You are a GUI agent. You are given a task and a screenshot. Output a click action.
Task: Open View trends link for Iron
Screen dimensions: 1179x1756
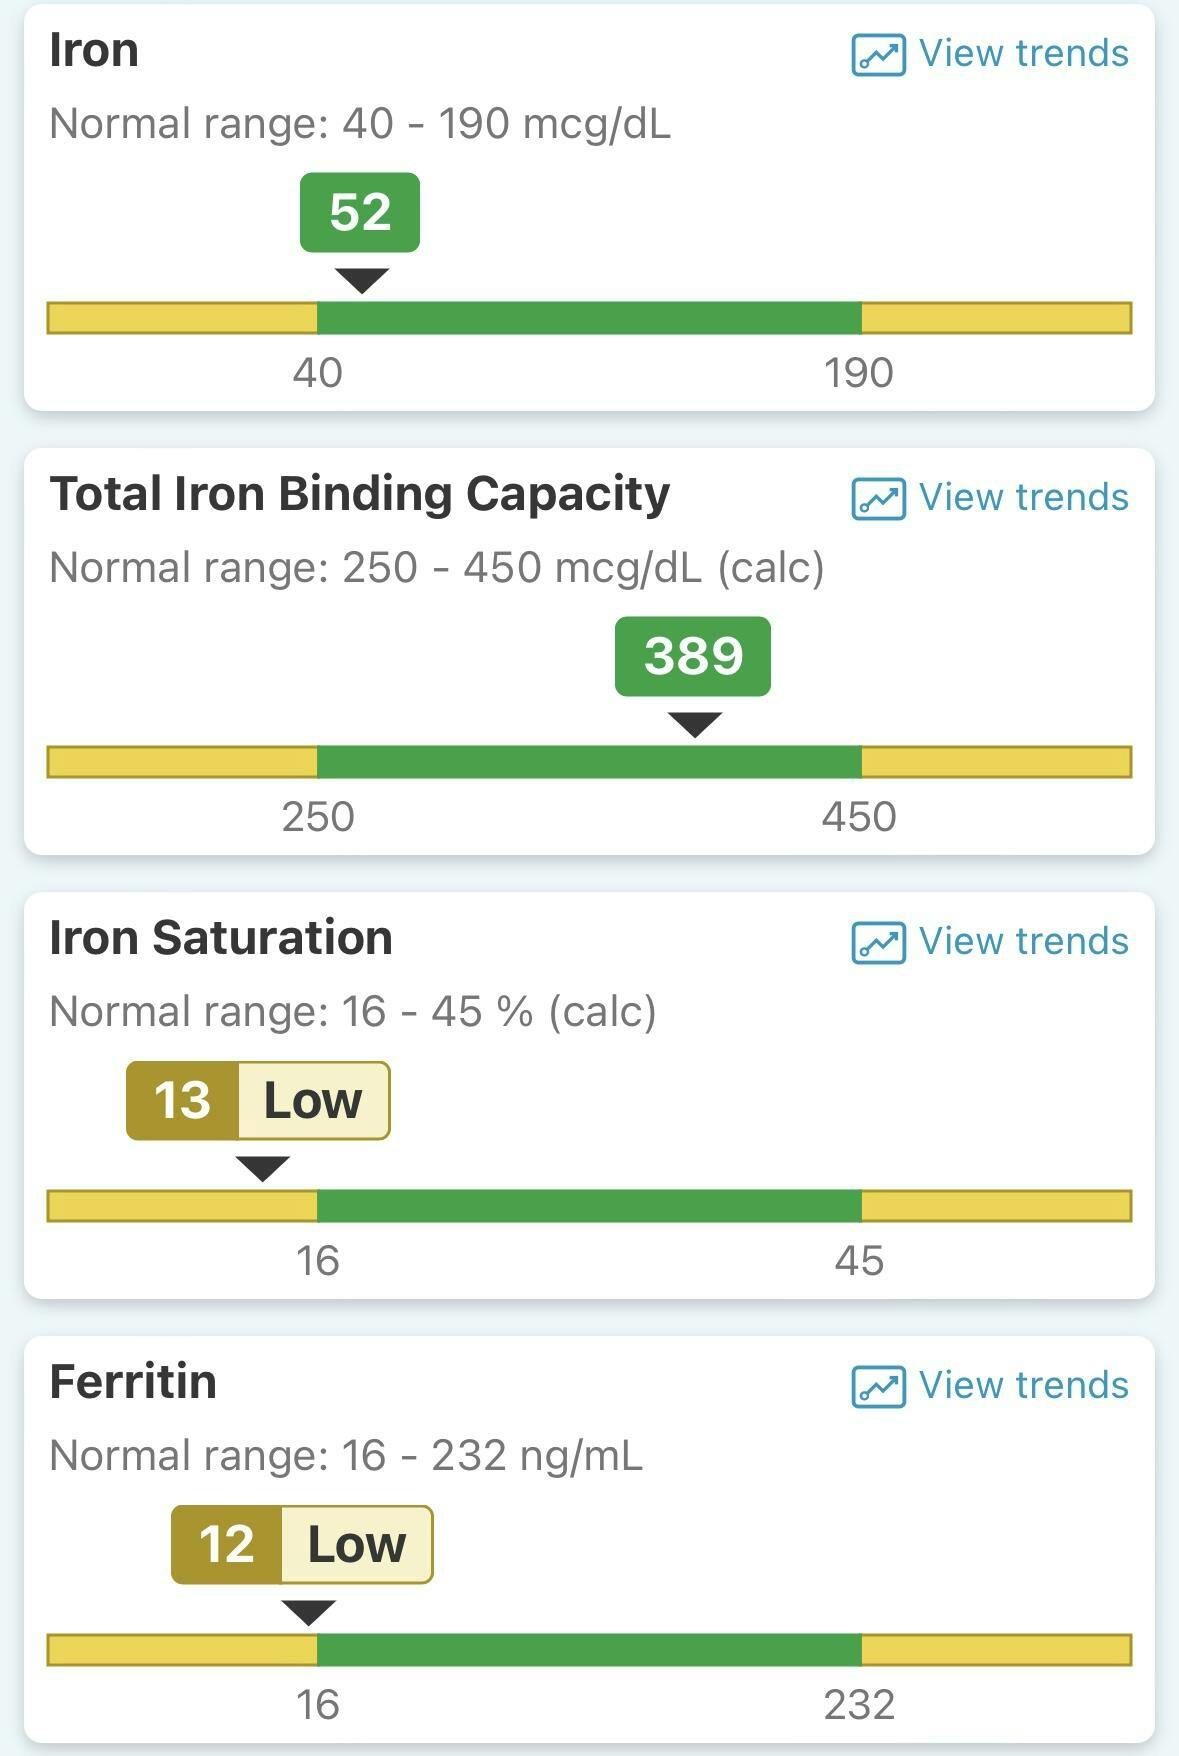(x=1023, y=54)
